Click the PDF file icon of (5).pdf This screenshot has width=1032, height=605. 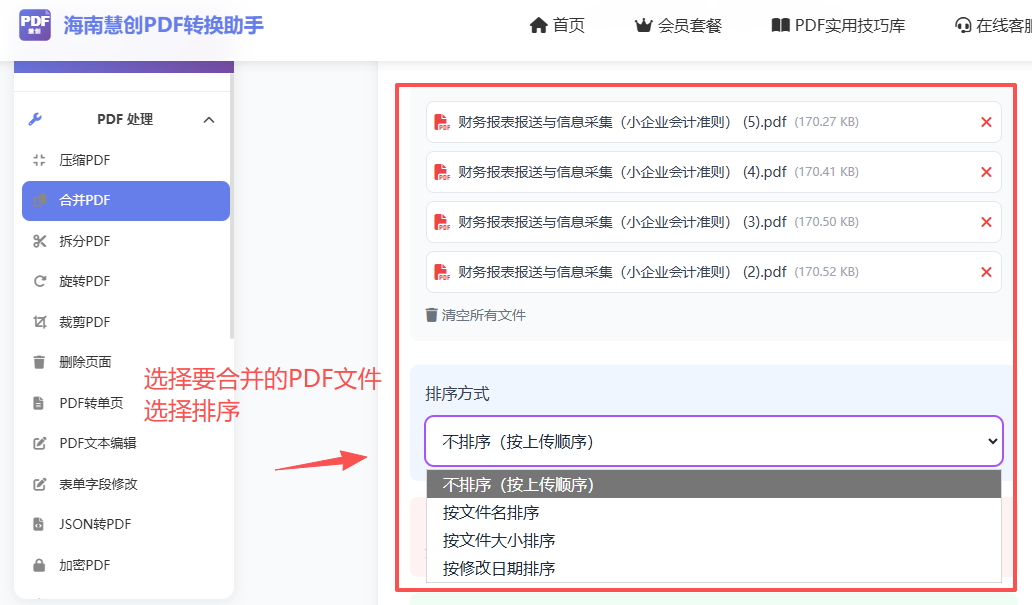[442, 122]
